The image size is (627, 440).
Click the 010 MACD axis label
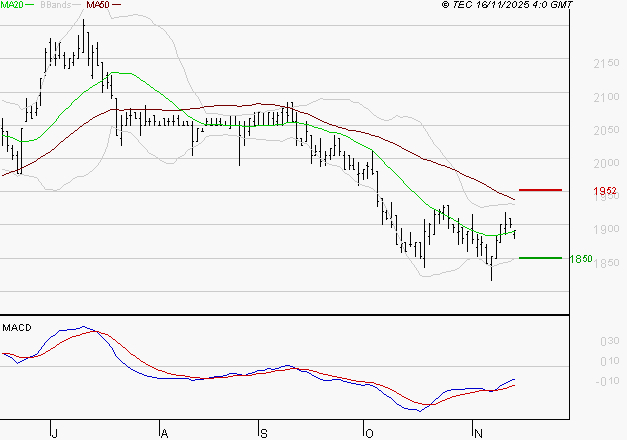coord(610,361)
